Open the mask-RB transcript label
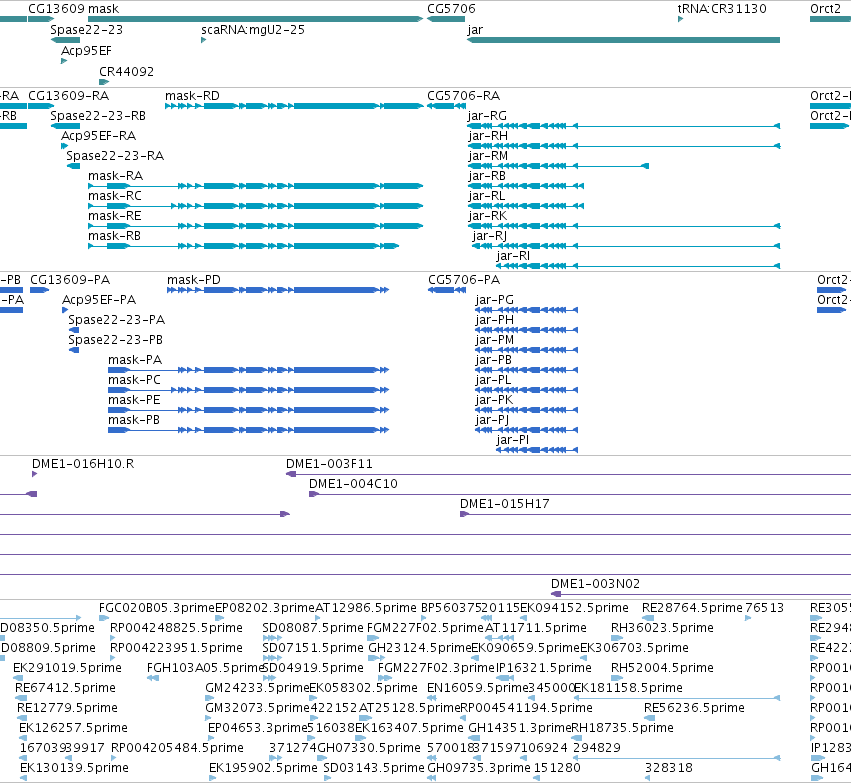This screenshot has width=851, height=783. pyautogui.click(x=114, y=236)
